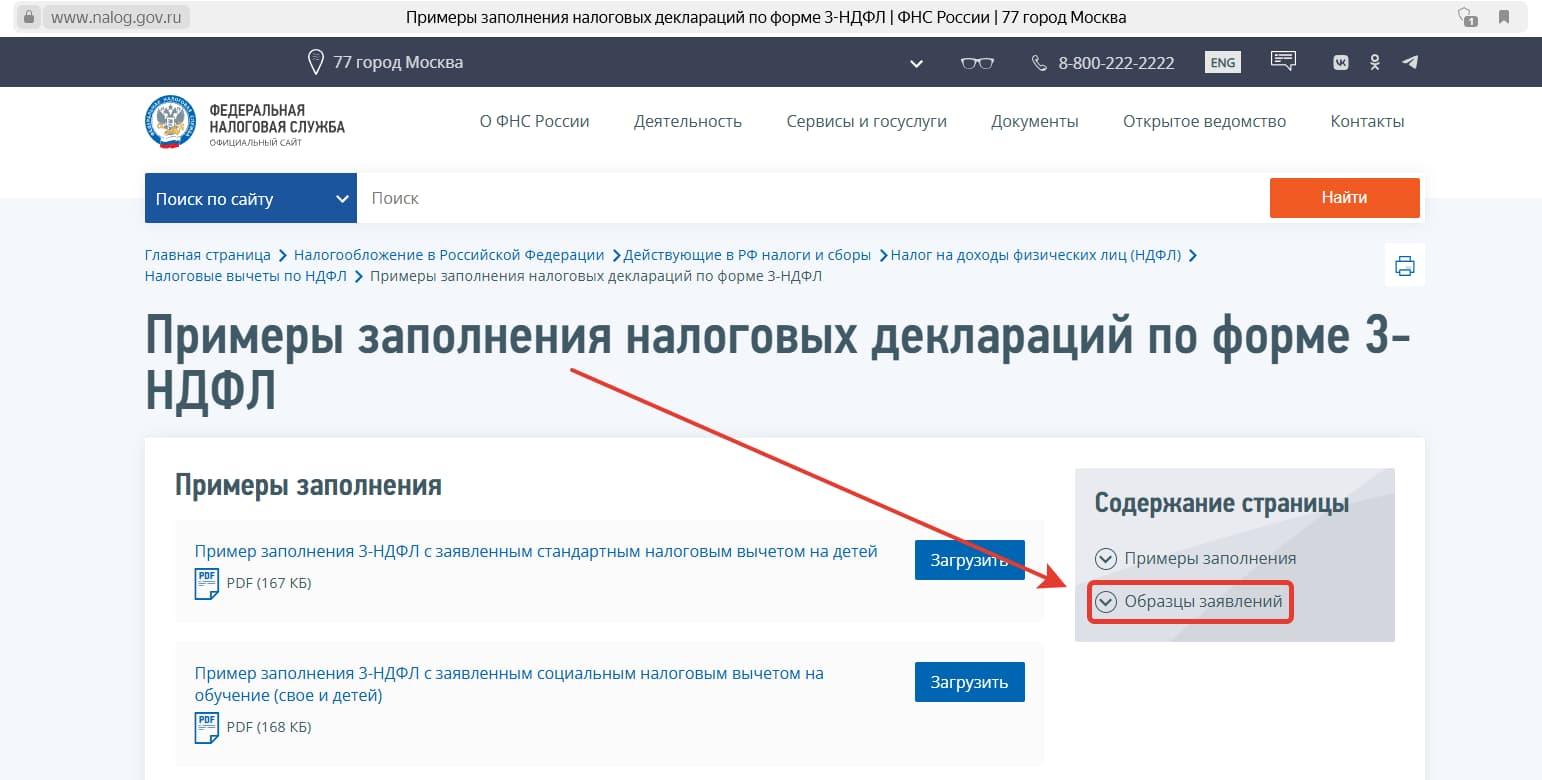The width and height of the screenshot is (1542, 780).
Task: Click 'Загрузить' for the children deduction example
Action: pyautogui.click(x=969, y=560)
